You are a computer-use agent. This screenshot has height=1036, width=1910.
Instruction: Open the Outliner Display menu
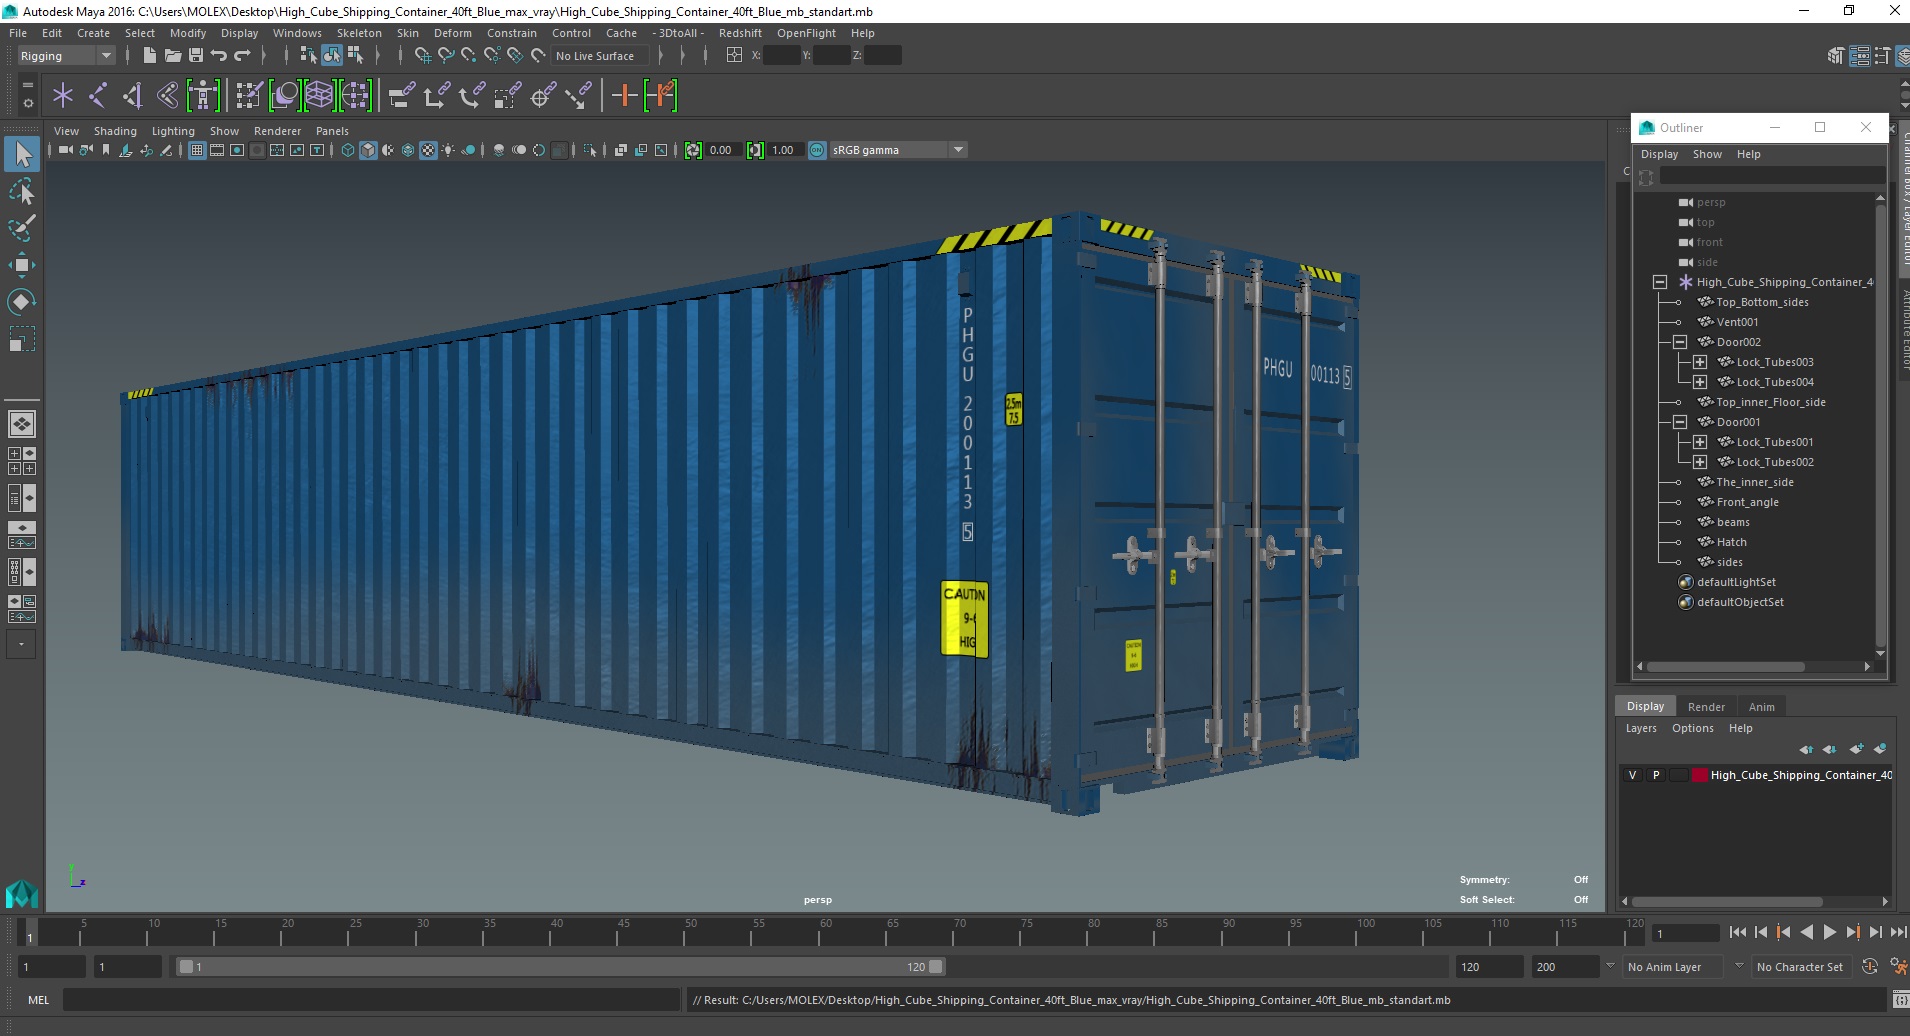click(1659, 154)
